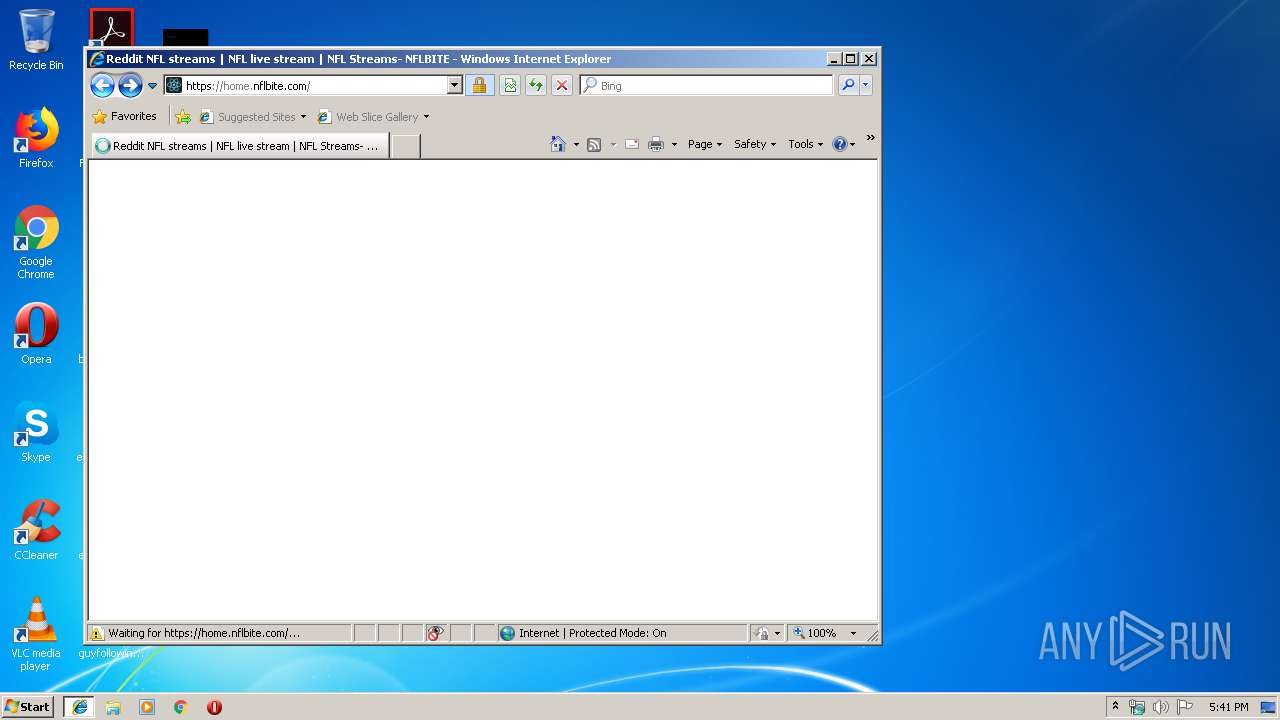Viewport: 1280px width, 720px height.
Task: Click the popup blocker status icon
Action: coord(436,633)
